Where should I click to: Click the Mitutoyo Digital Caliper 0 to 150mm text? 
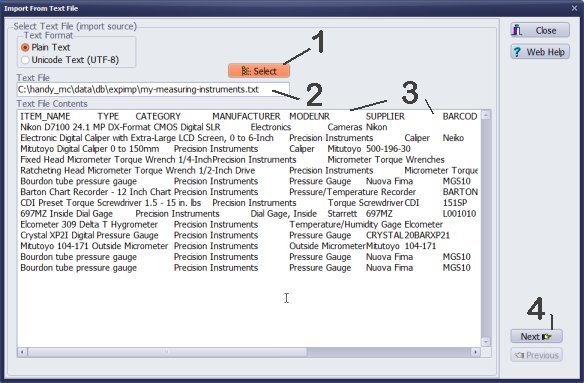click(90, 149)
